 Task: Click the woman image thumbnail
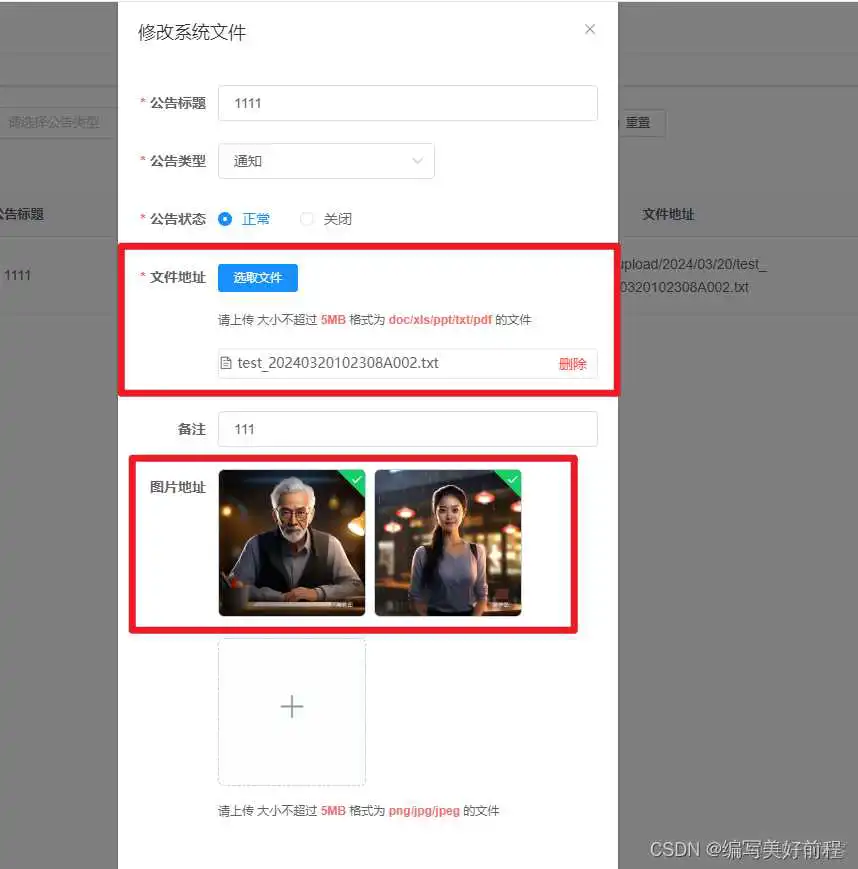pyautogui.click(x=447, y=547)
